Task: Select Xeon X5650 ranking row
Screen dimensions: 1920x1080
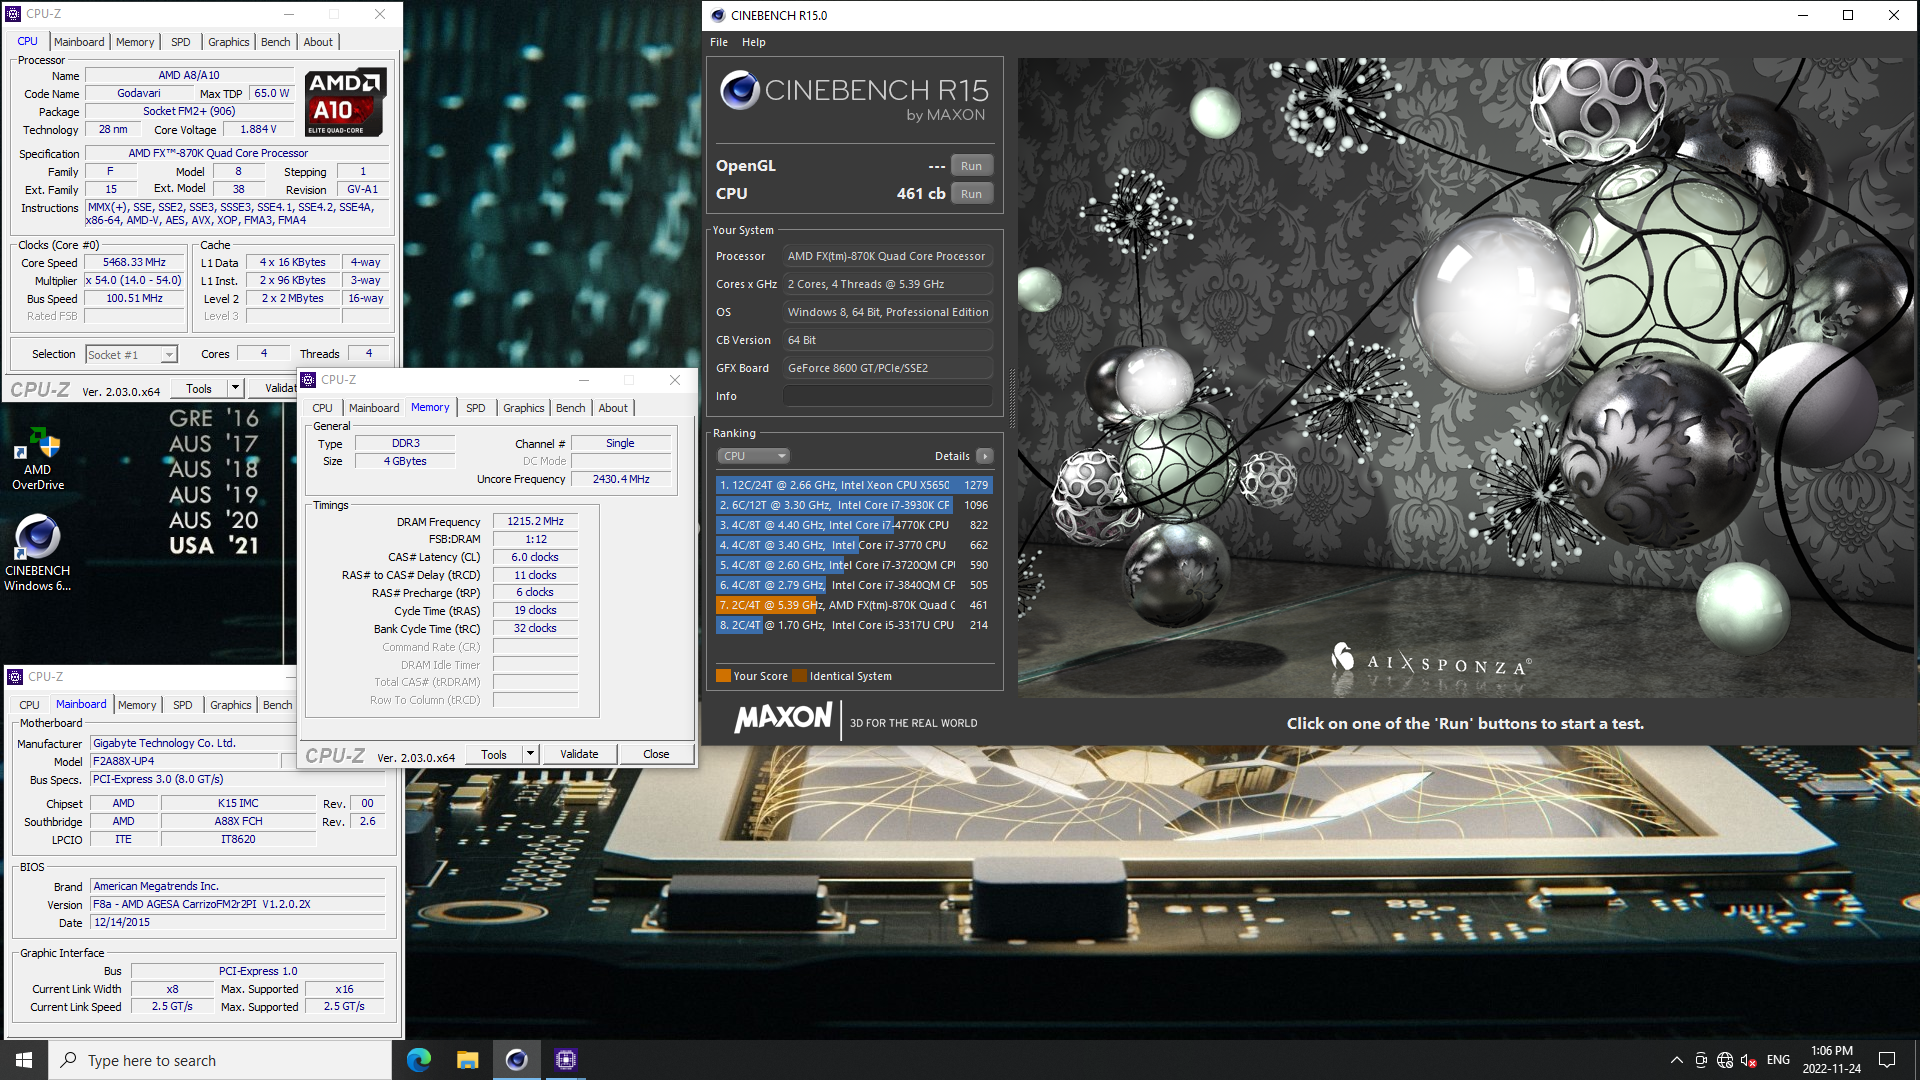Action: click(854, 485)
